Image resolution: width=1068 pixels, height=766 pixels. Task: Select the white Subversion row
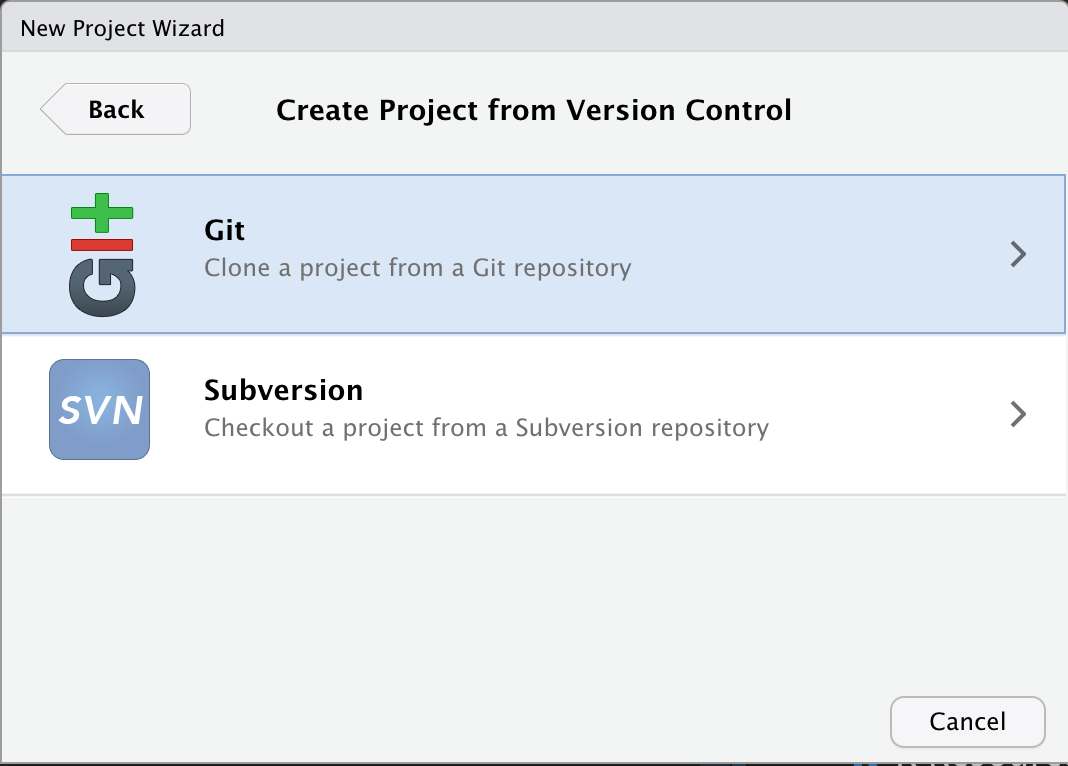coord(534,414)
